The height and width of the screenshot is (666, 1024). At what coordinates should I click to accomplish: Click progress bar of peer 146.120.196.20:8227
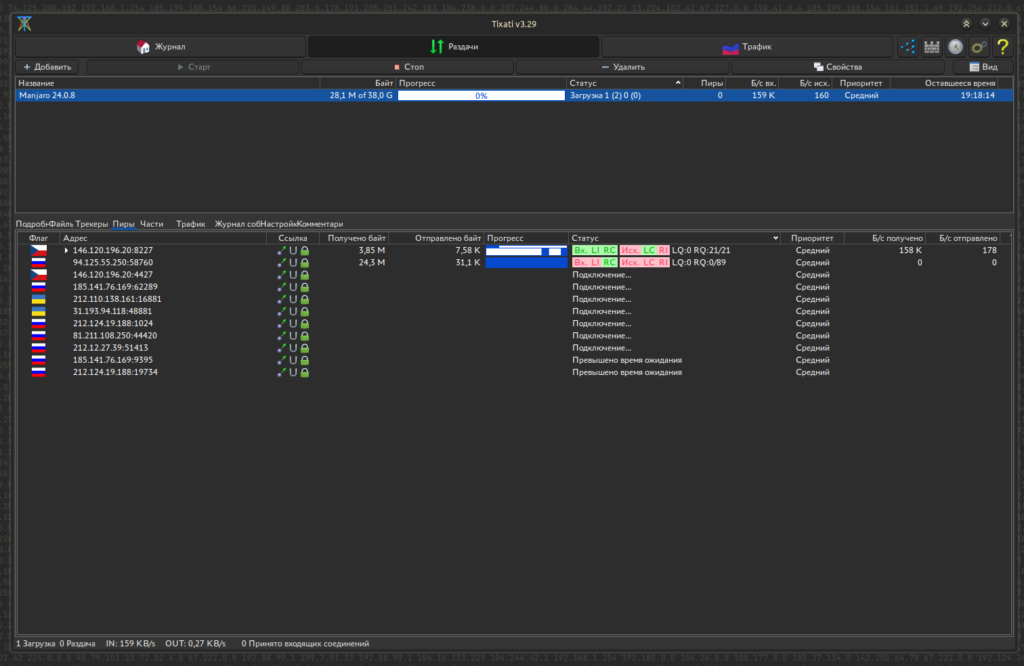point(526,250)
